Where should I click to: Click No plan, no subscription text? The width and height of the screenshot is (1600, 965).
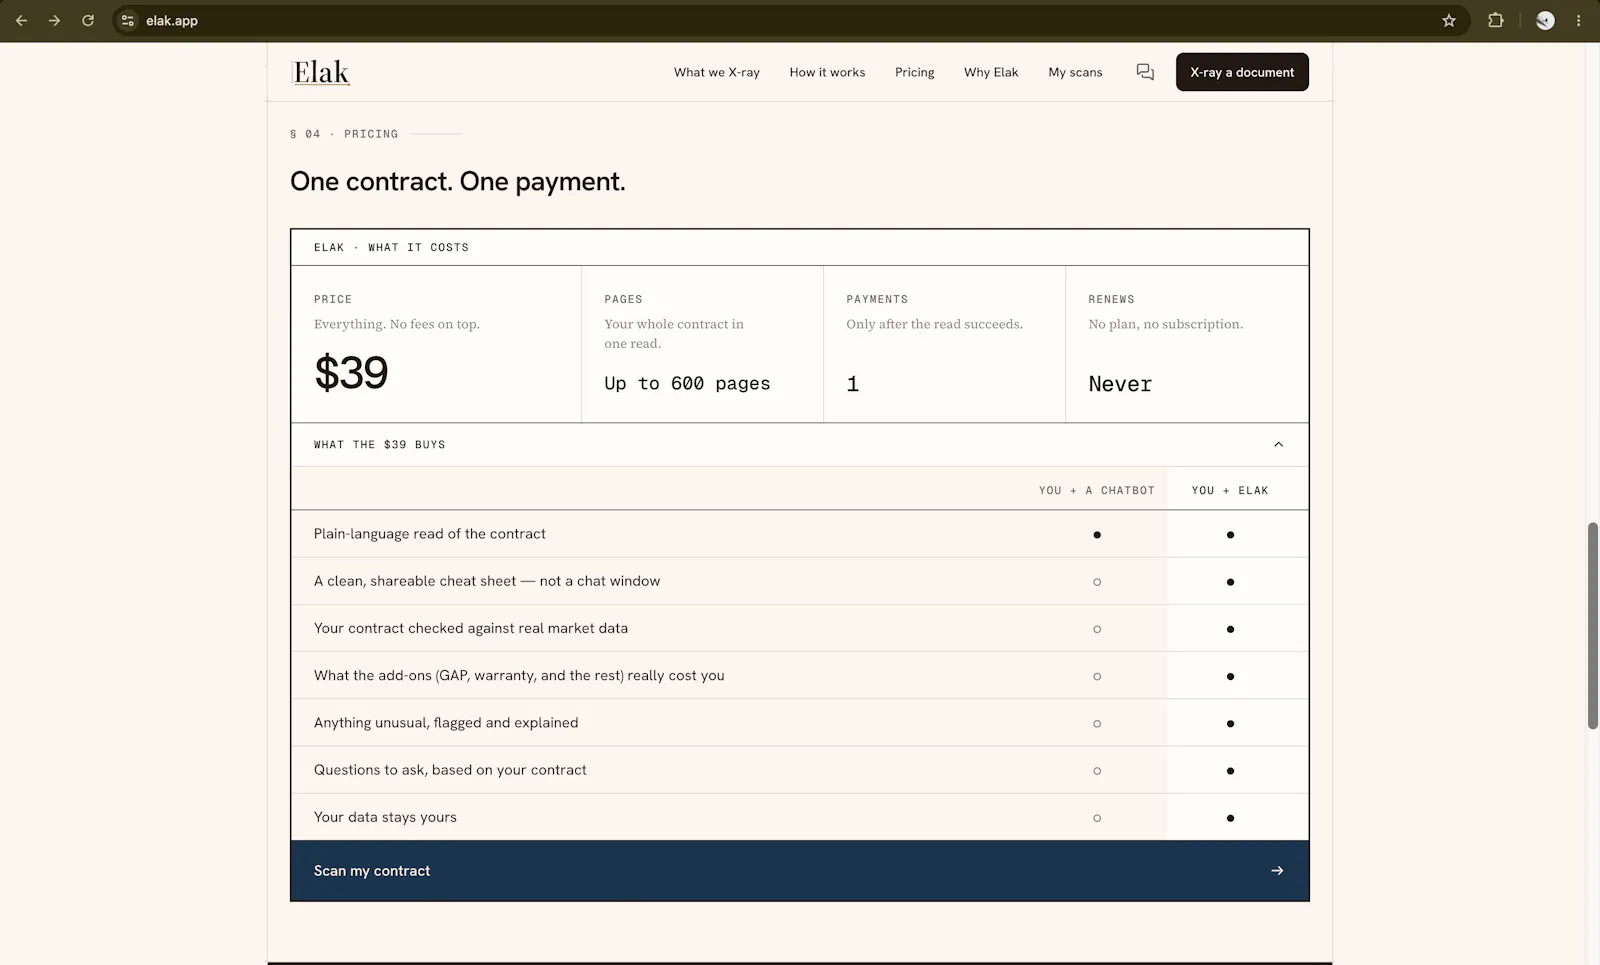tap(1166, 324)
